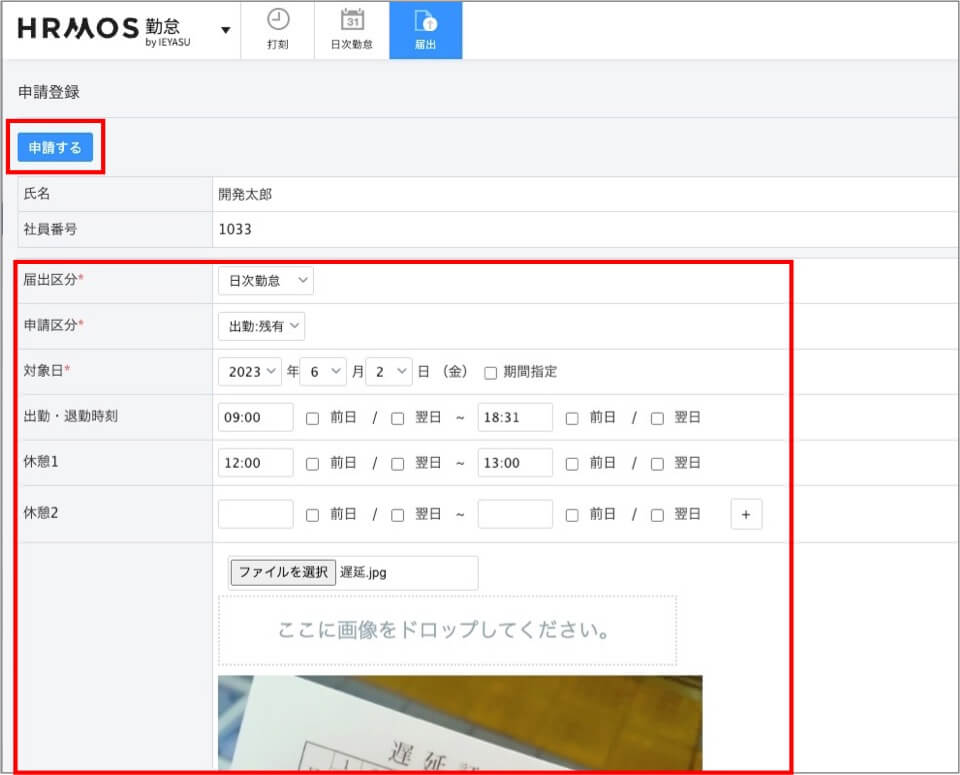Viewport: 960px width, 775px height.
Task: Check 翌日 for the 18:31 clock-out time
Action: coord(657,418)
